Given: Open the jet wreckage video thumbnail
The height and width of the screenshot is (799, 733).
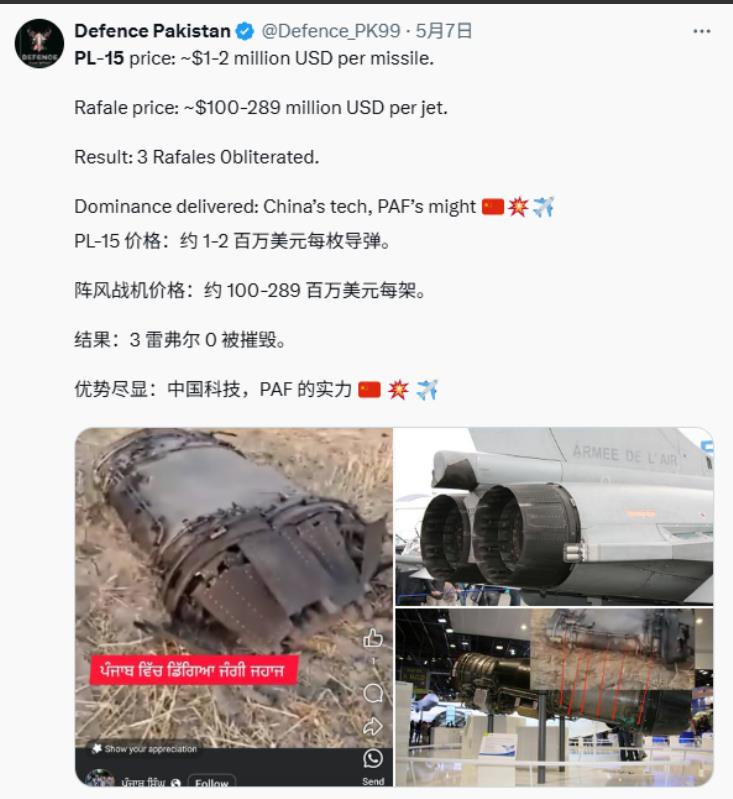Looking at the screenshot, I should 234,607.
